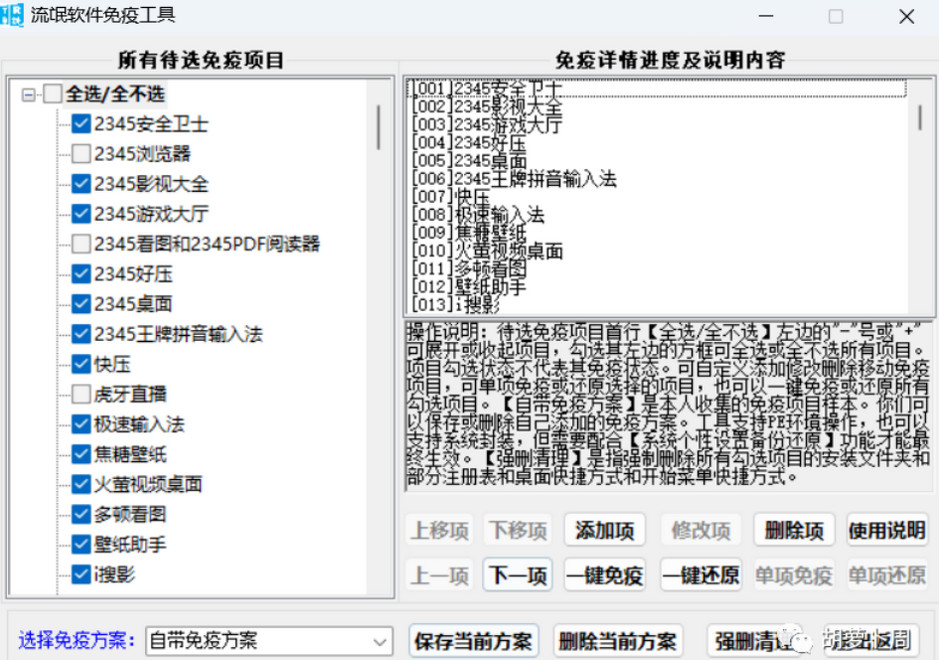Select list row [007]快压
The height and width of the screenshot is (660, 939).
658,196
